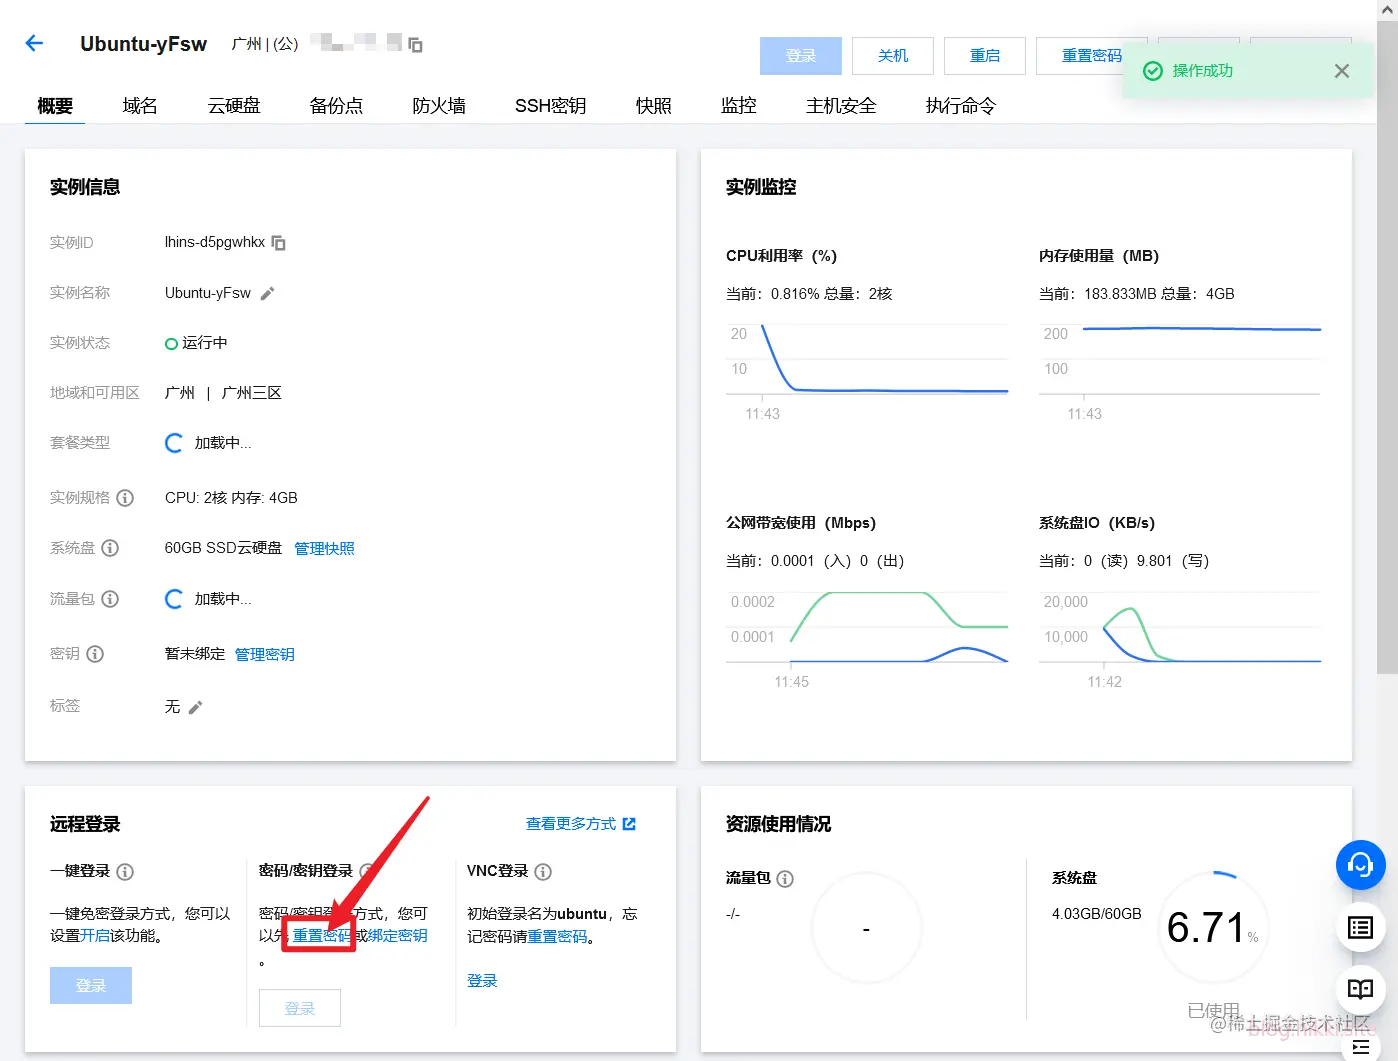Open the 监控 tab
Viewport: 1398px width, 1061px height.
(738, 105)
